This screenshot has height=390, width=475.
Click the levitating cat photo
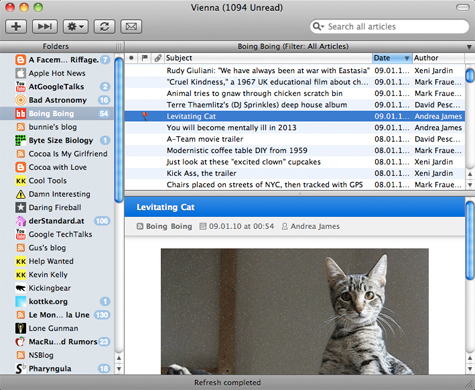coord(295,311)
